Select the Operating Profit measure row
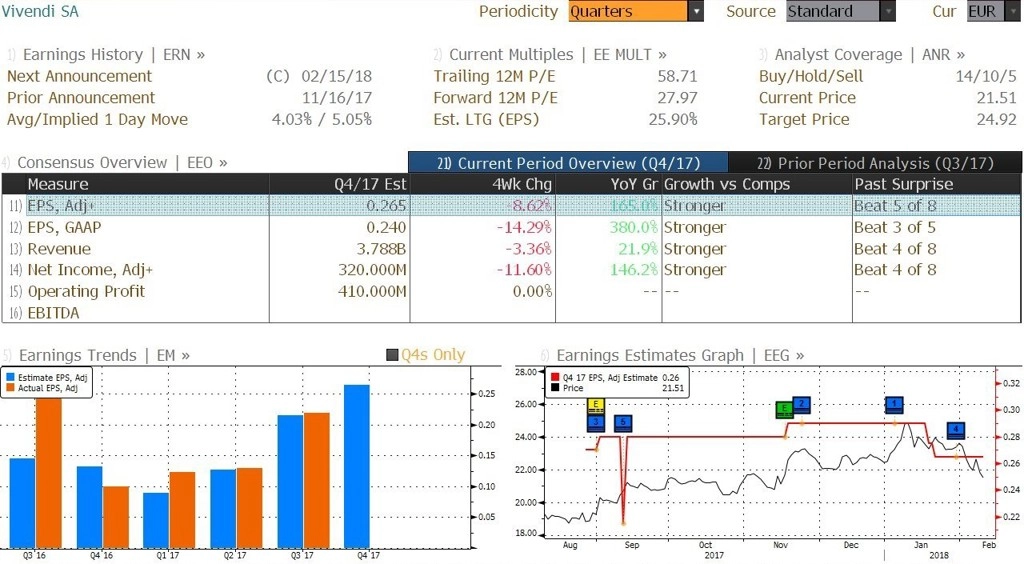Screen dimensions: 1024x564 click(511, 291)
